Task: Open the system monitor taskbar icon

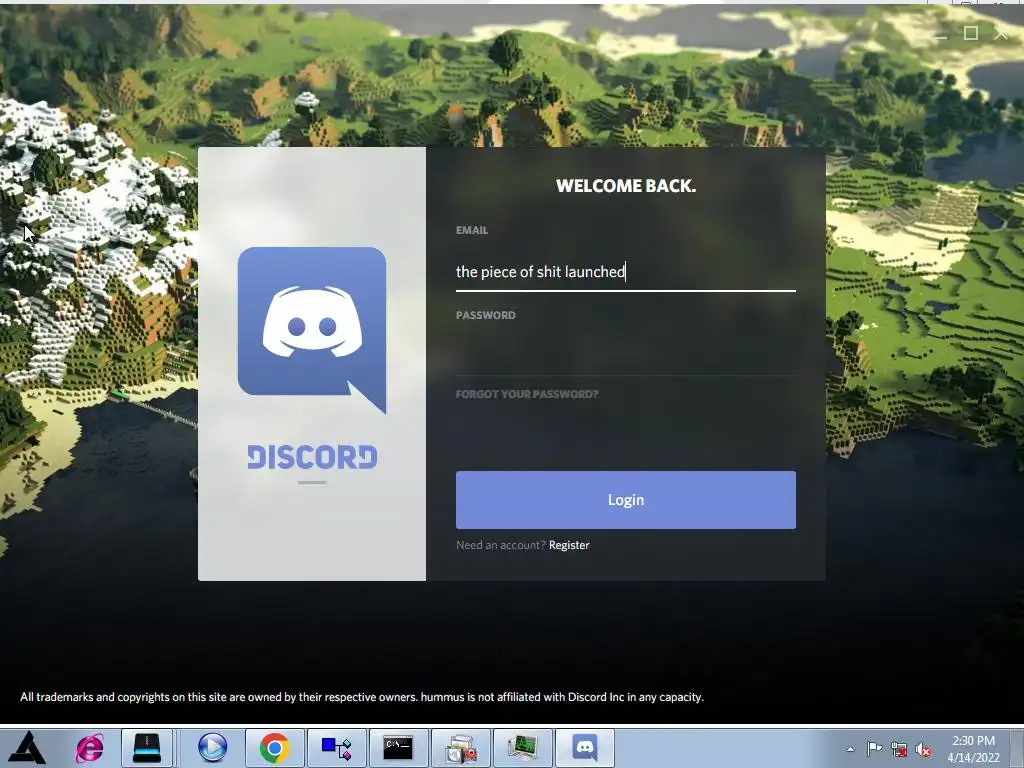Action: (522, 748)
